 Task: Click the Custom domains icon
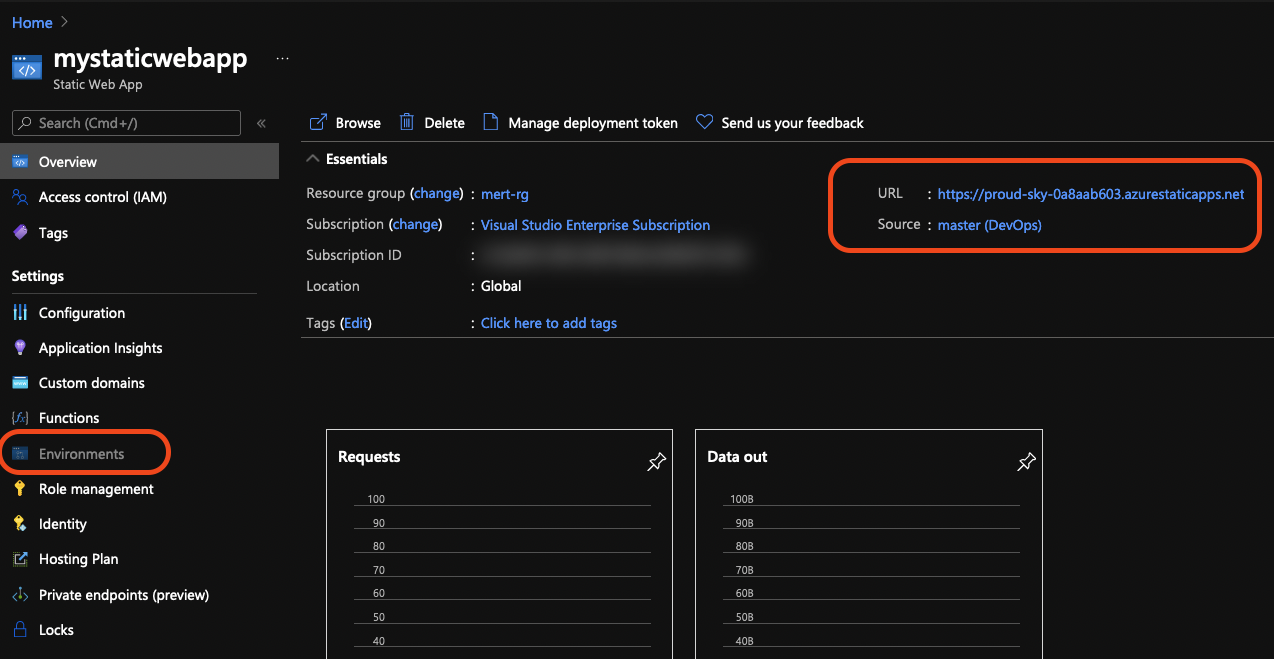(x=20, y=383)
